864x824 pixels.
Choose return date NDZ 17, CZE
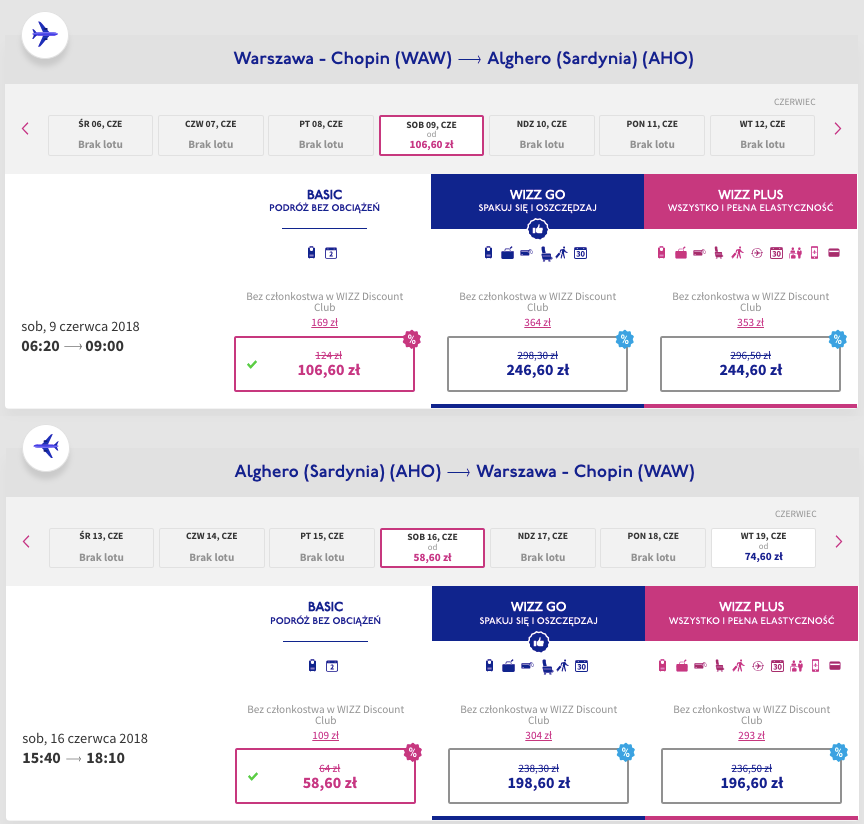(543, 548)
